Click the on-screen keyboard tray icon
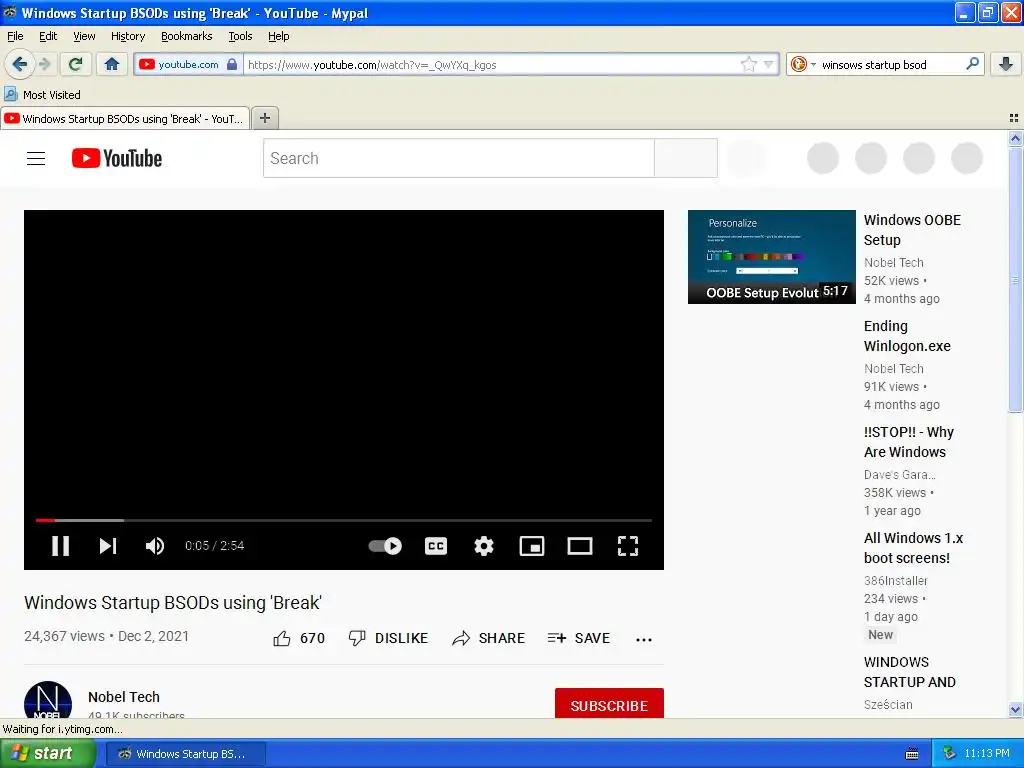1024x768 pixels. tap(912, 754)
